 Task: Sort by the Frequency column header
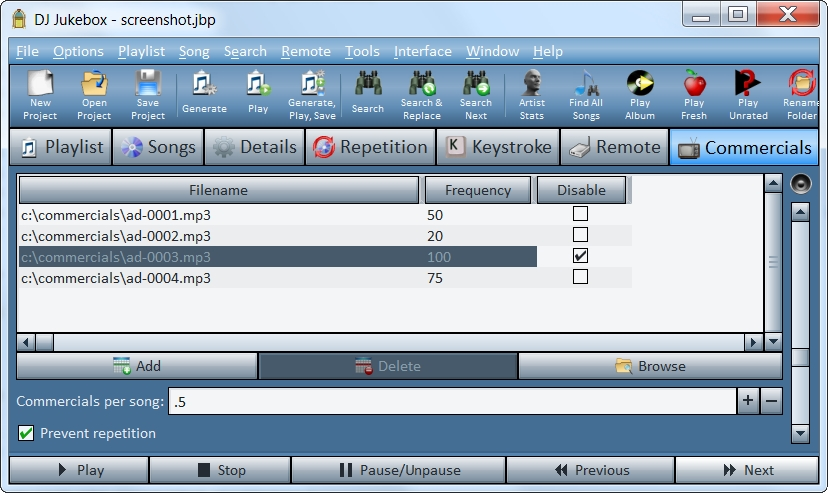[478, 190]
